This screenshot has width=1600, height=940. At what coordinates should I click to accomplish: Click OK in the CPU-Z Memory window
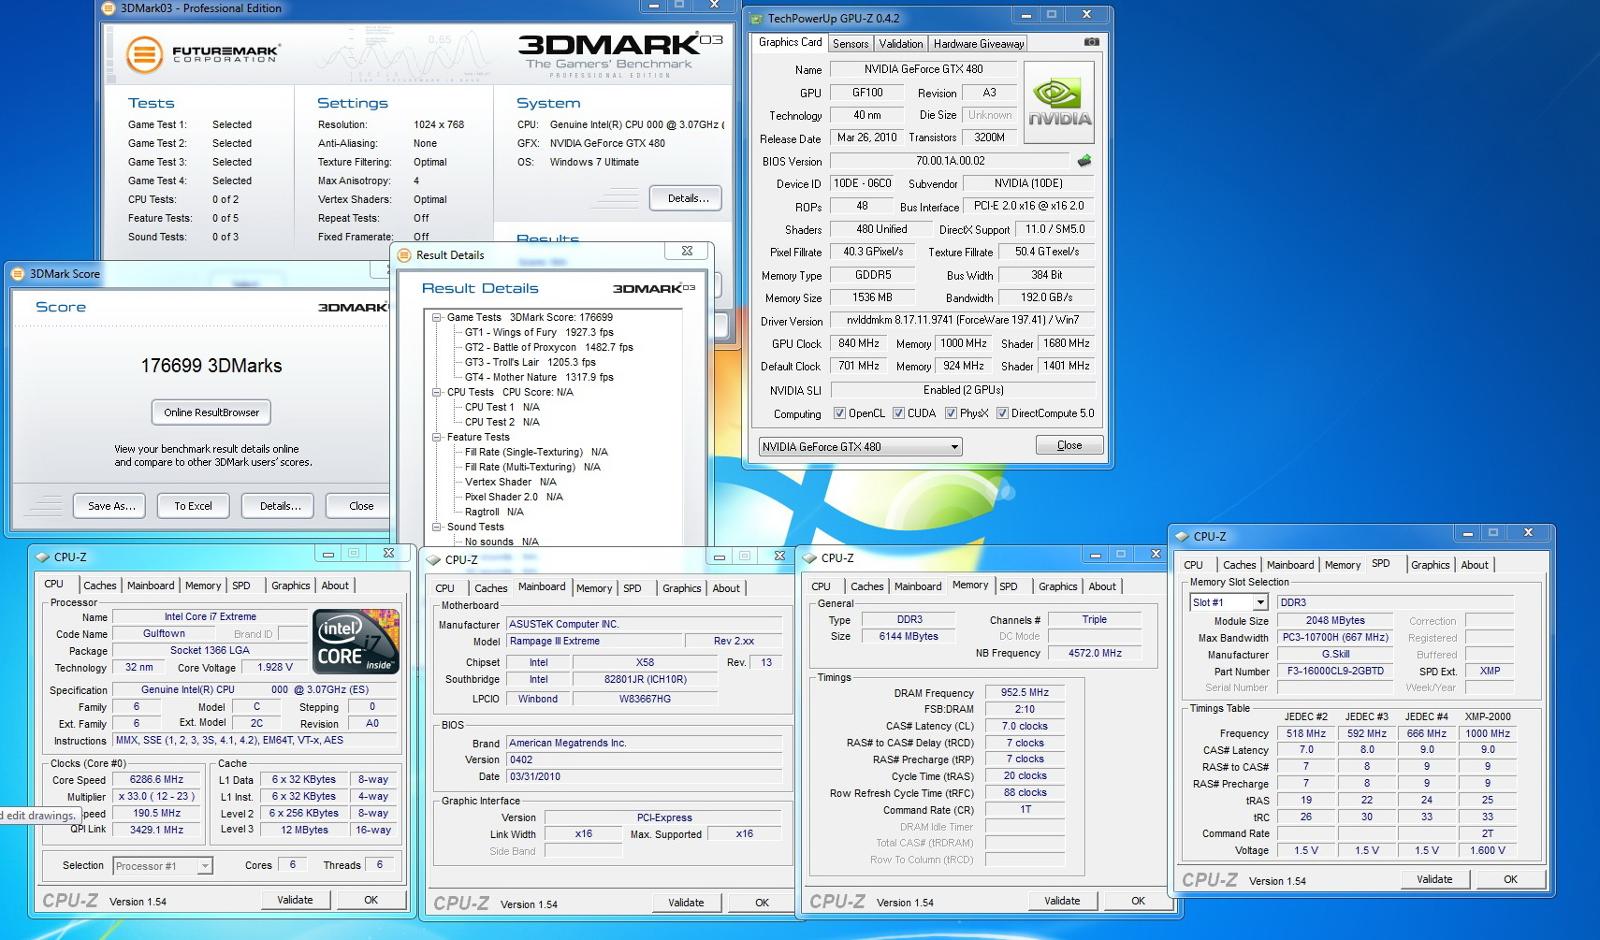1138,901
